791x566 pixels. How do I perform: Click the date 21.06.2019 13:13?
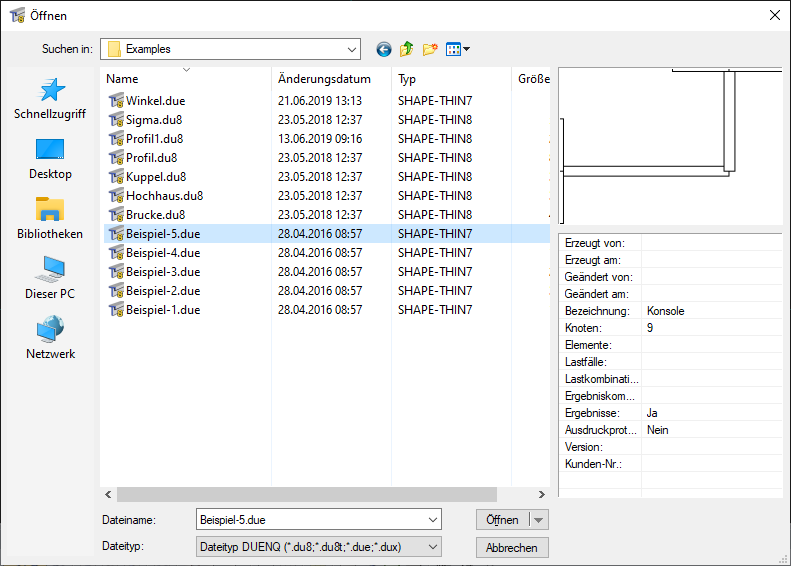[320, 101]
